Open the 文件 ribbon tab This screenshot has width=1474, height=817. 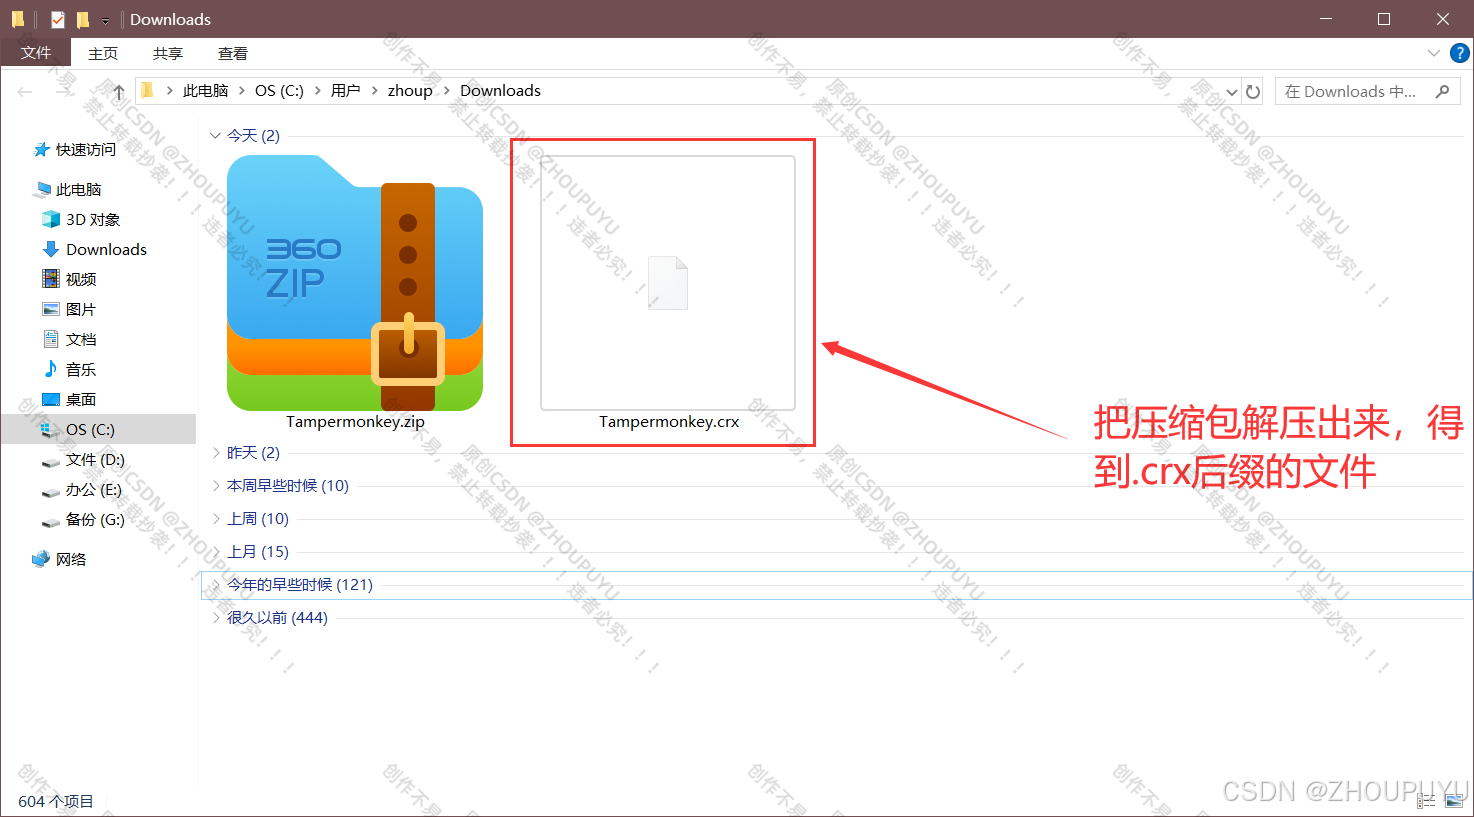[x=36, y=53]
